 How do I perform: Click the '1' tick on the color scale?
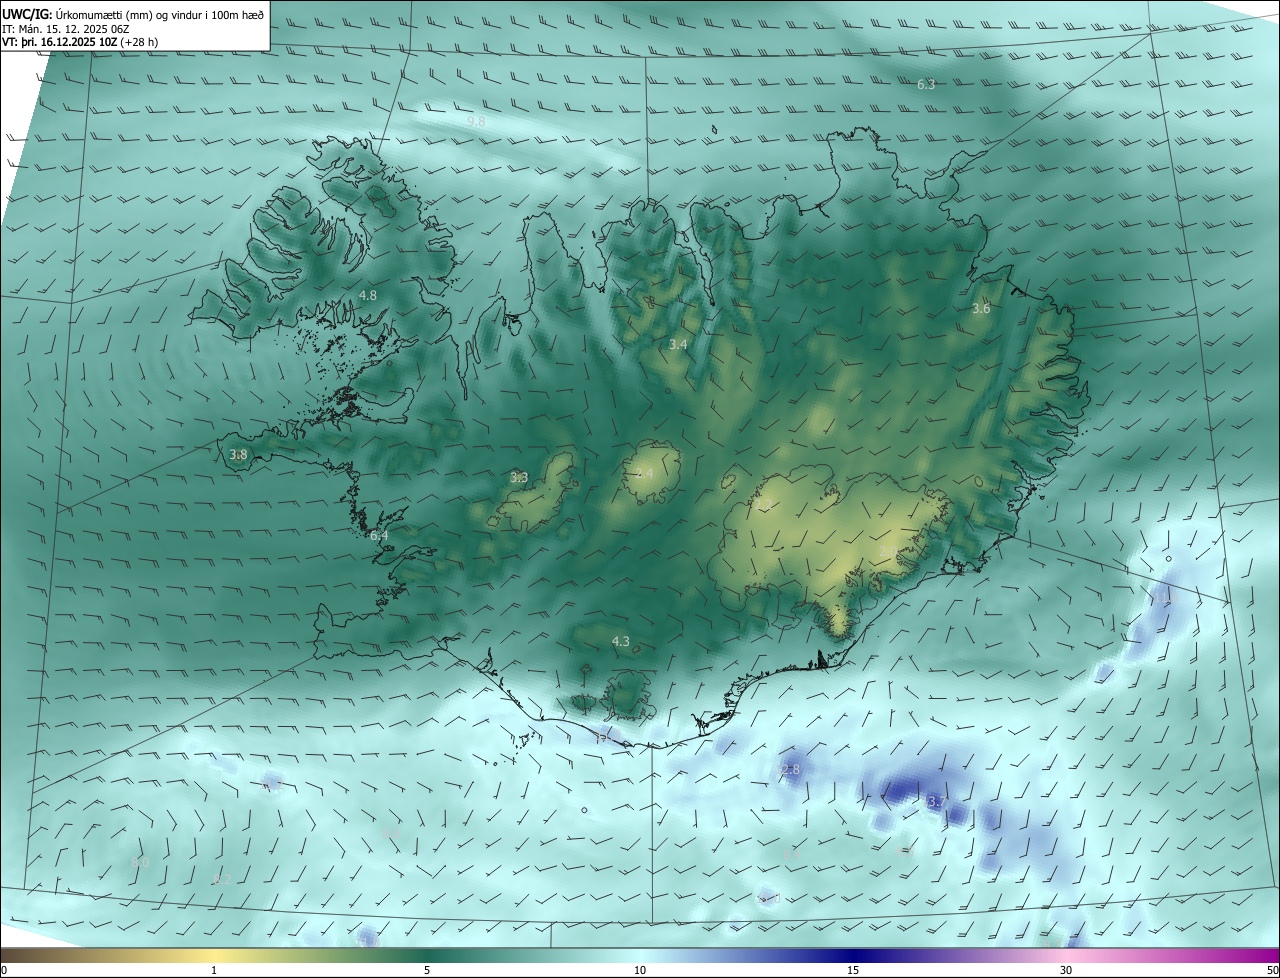(x=214, y=970)
